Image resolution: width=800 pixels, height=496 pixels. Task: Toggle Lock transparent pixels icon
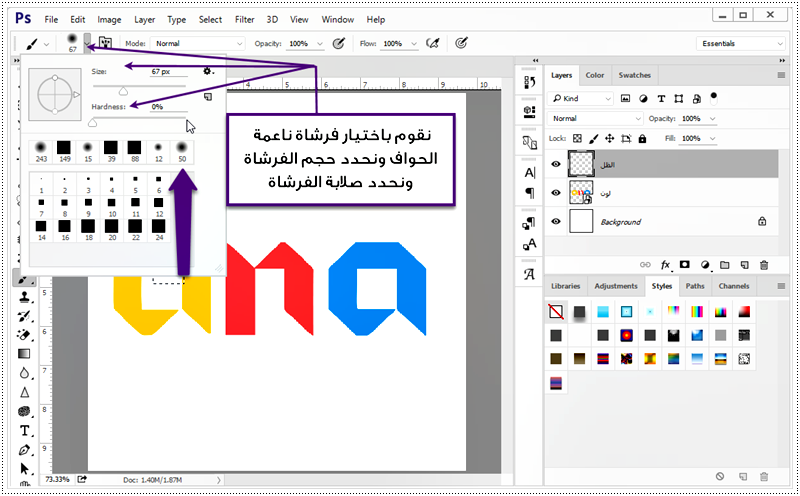[577, 138]
